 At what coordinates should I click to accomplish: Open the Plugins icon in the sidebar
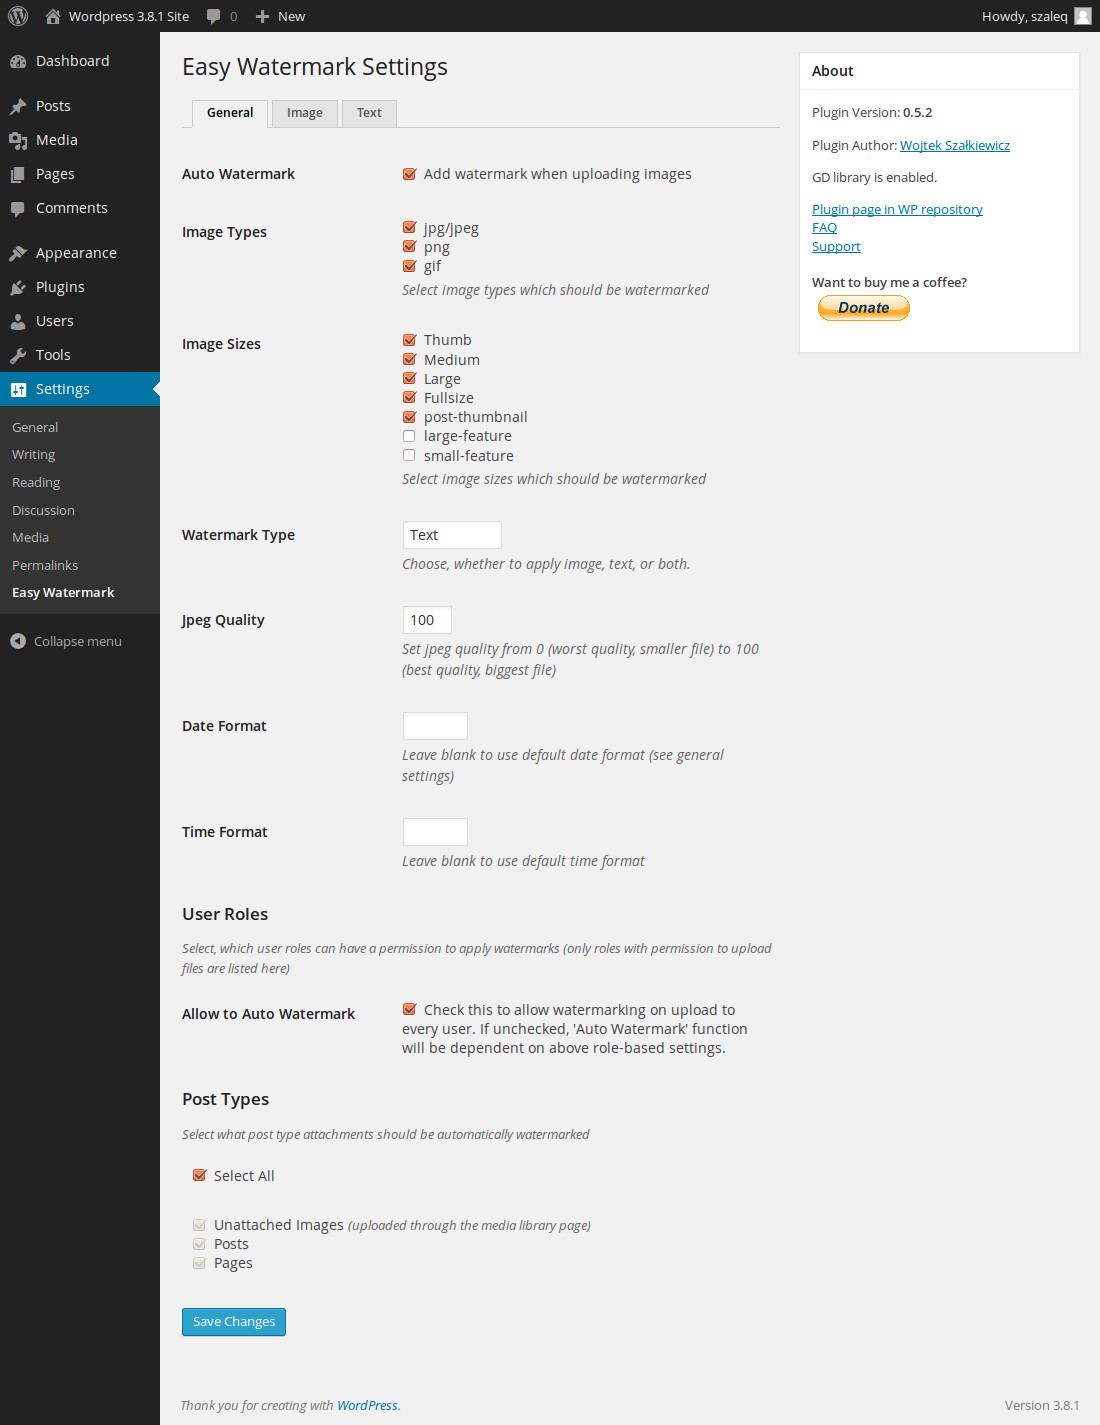click(x=18, y=287)
